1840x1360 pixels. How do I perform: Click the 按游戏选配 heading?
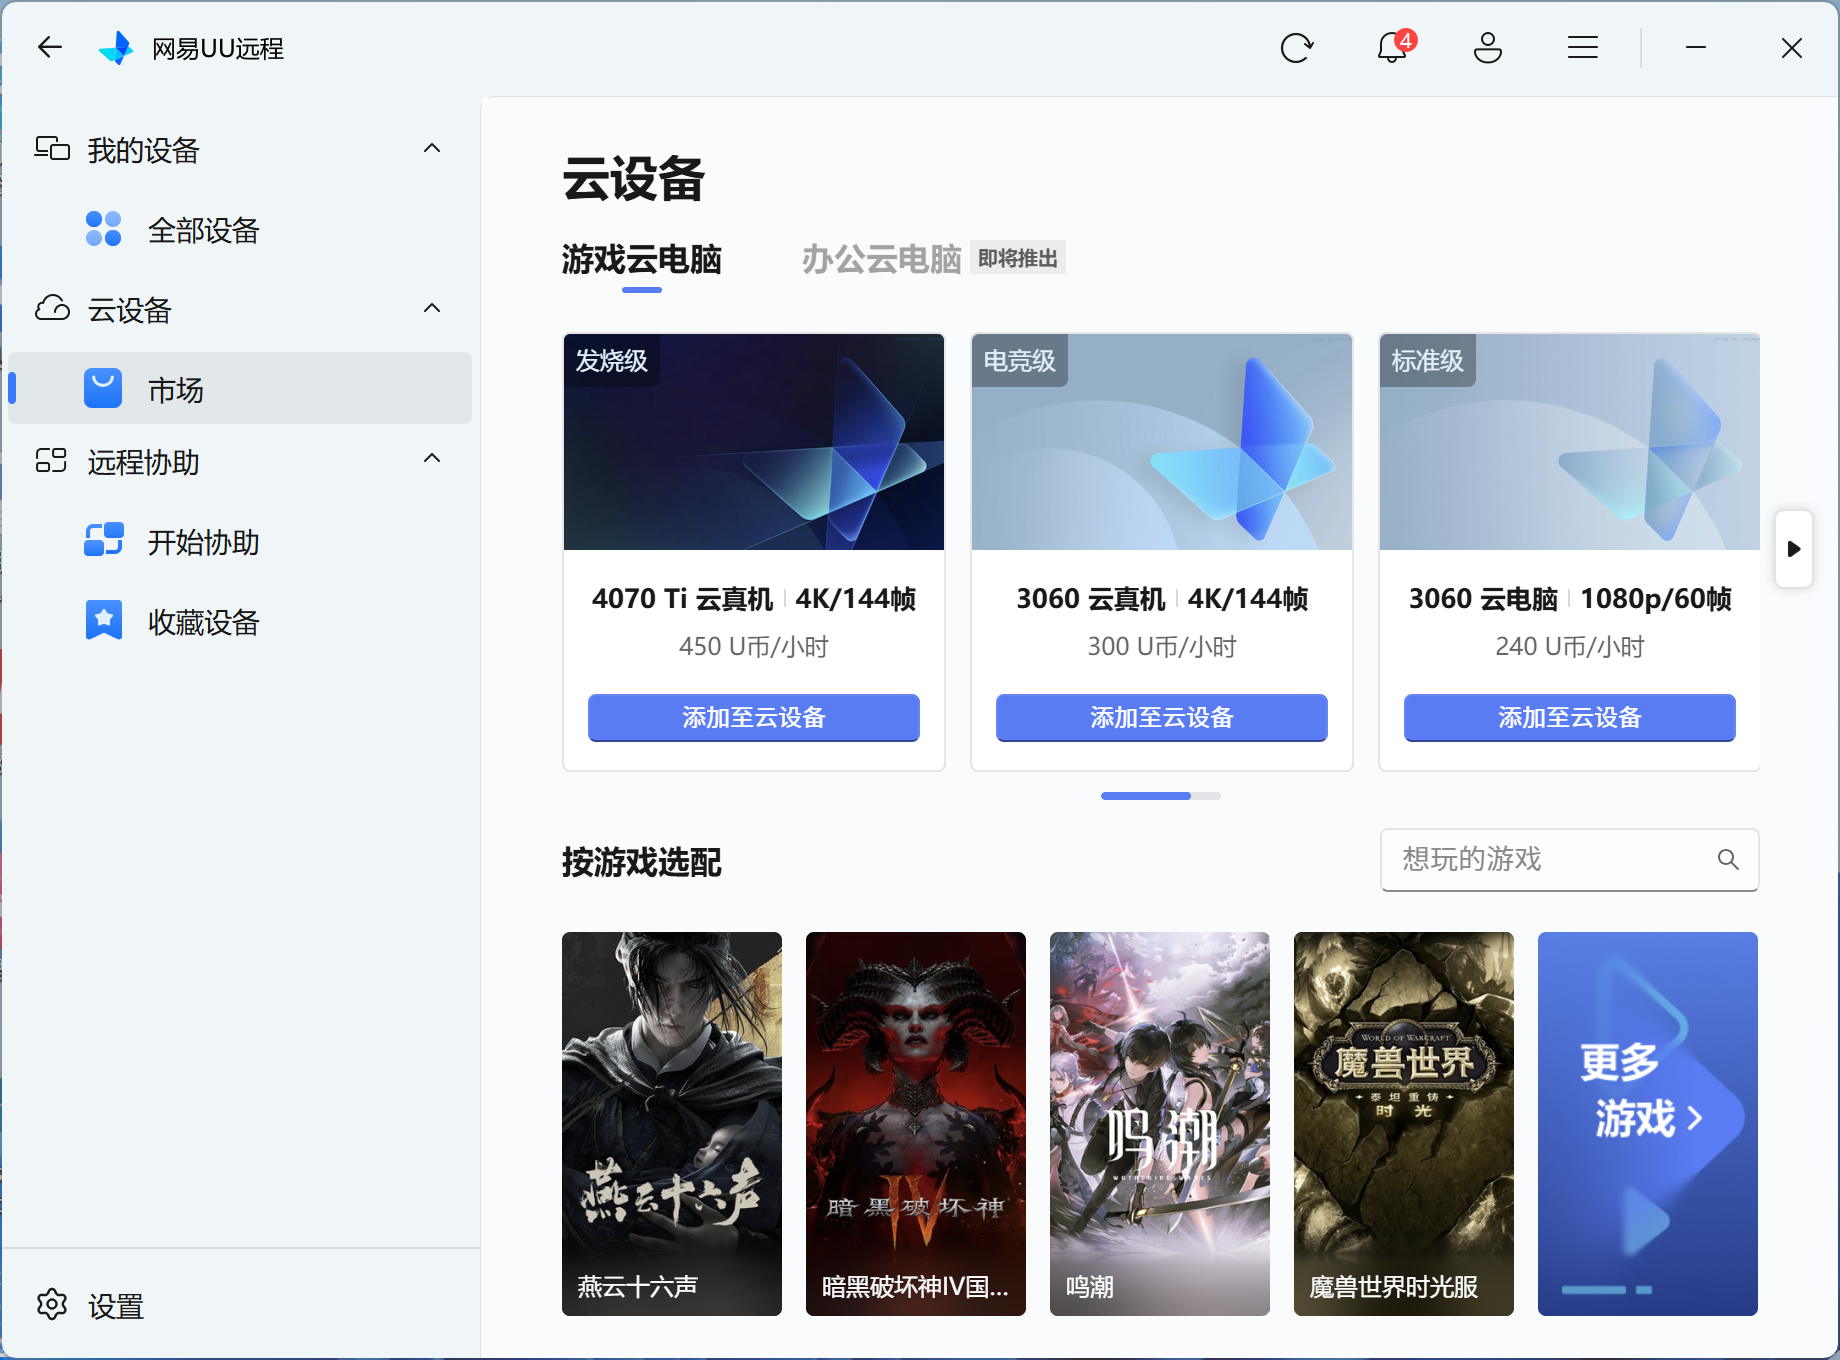click(x=642, y=862)
